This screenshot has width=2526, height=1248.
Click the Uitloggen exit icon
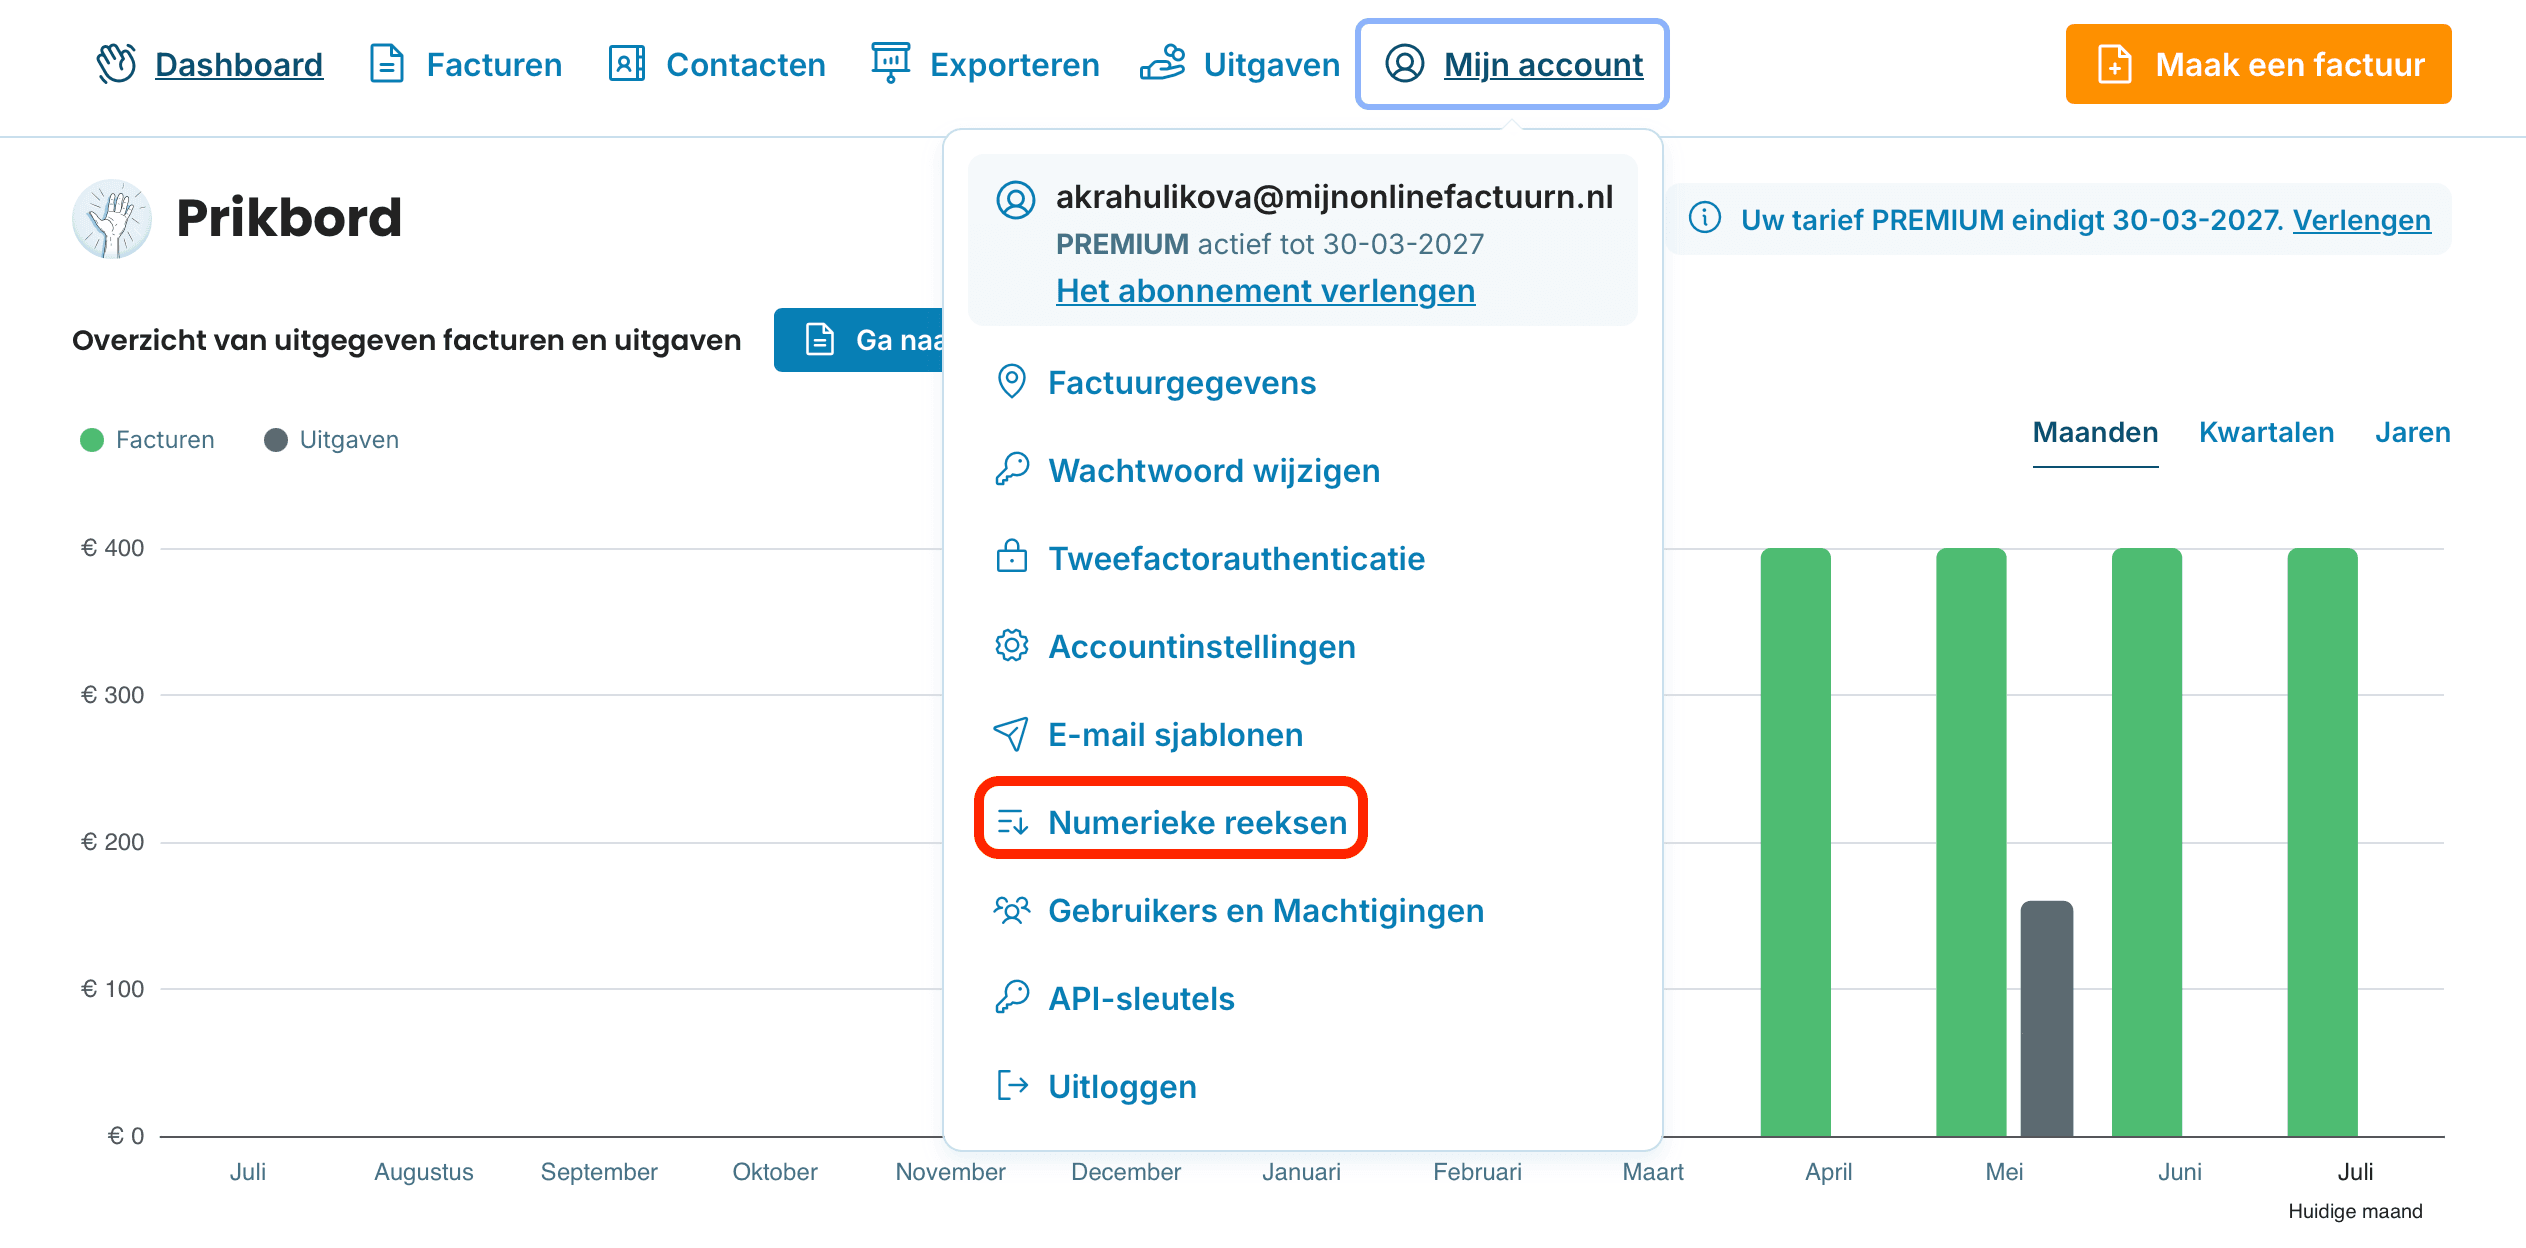click(1013, 1086)
